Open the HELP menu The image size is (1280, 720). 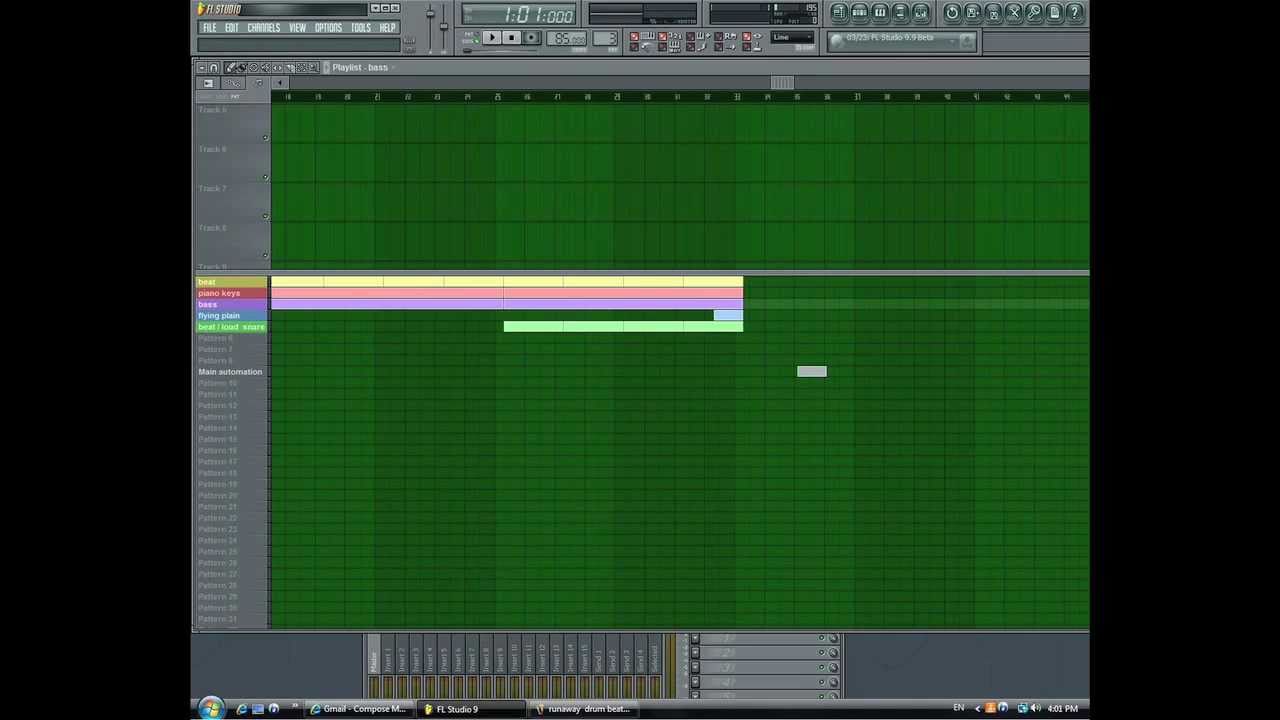tap(387, 28)
